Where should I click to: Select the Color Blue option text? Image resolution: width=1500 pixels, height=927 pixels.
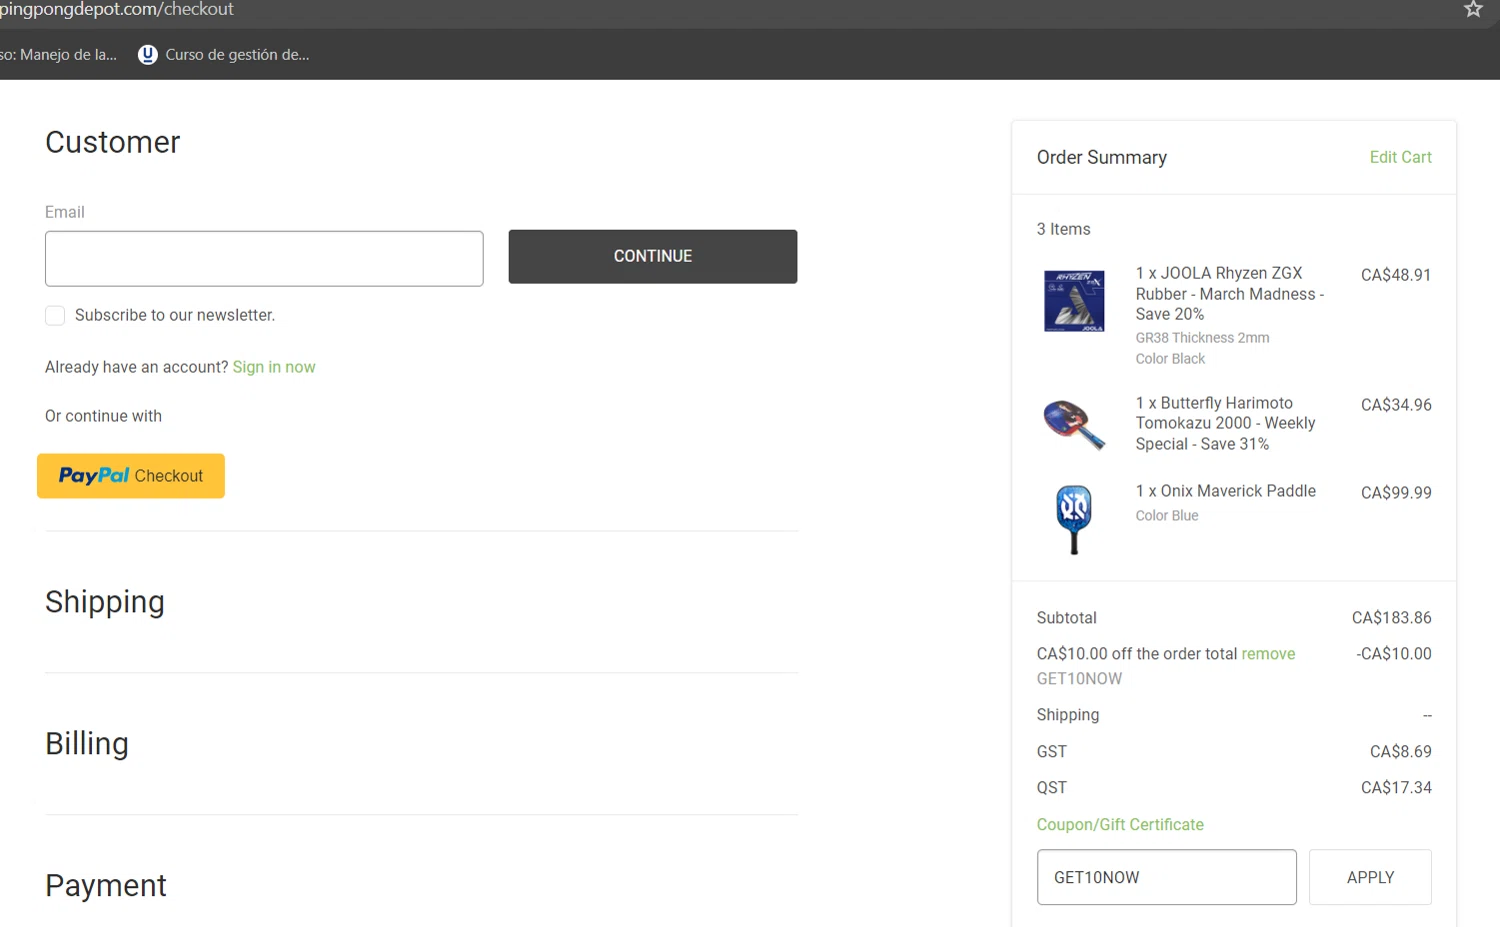(x=1166, y=516)
